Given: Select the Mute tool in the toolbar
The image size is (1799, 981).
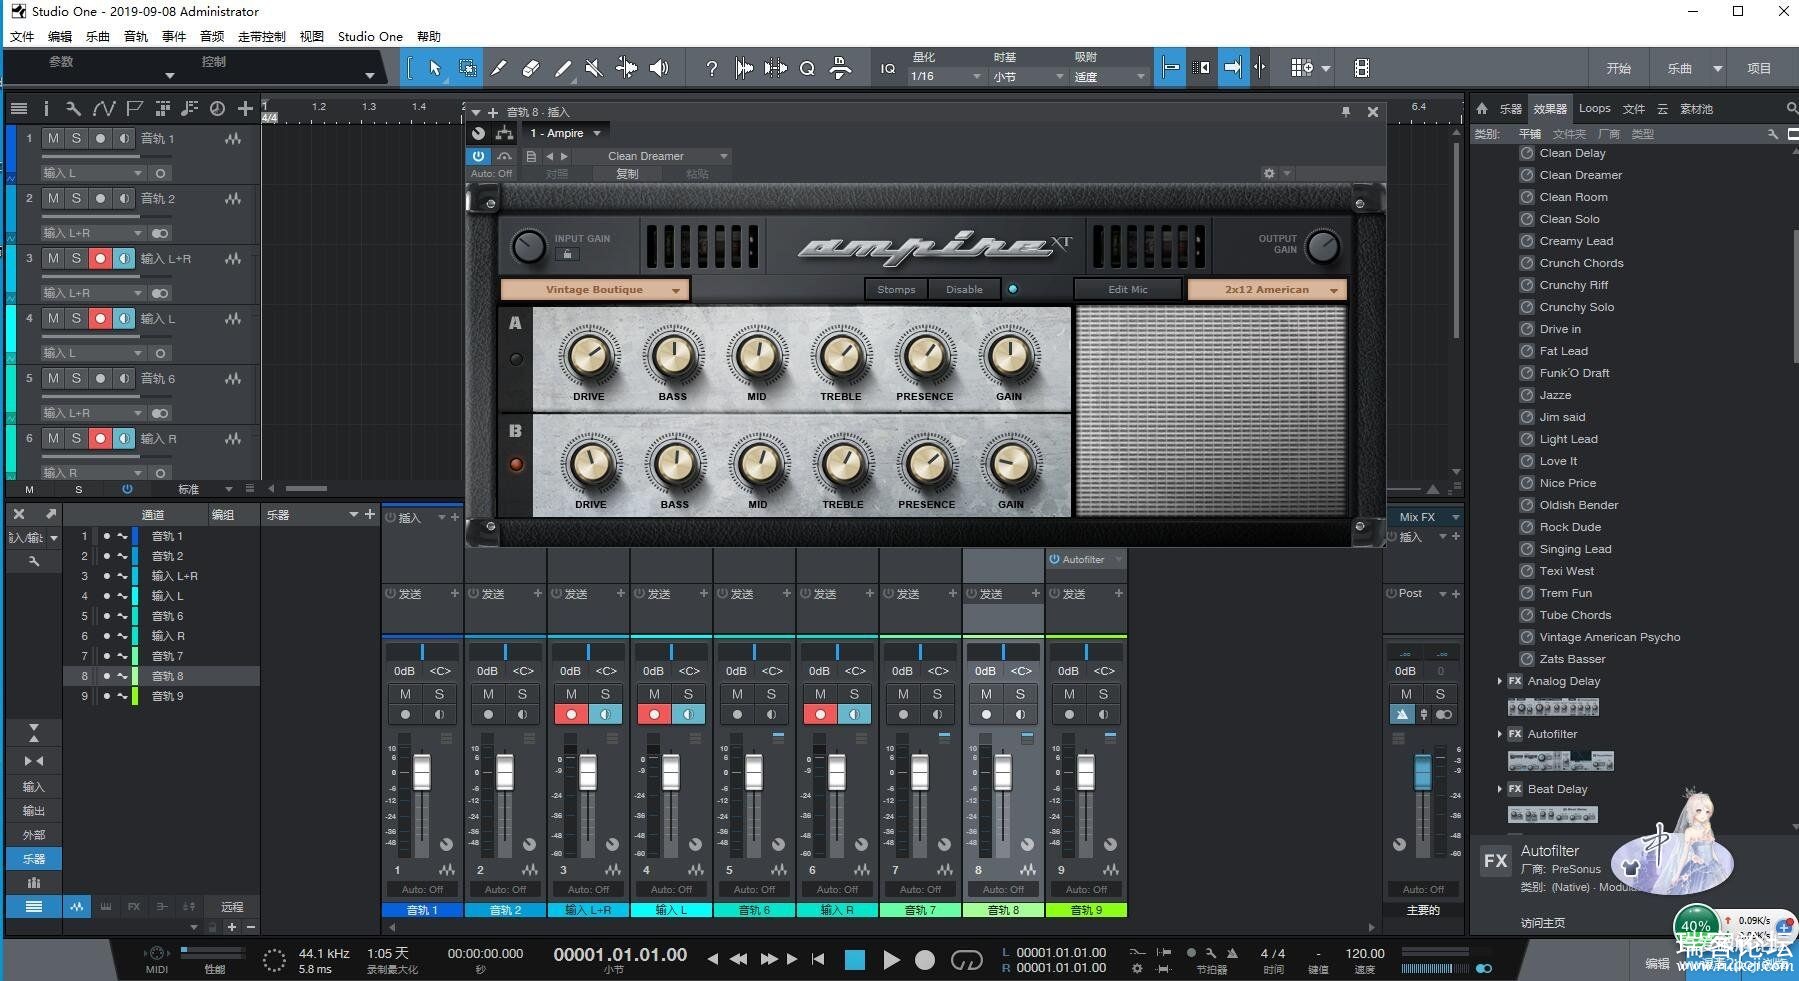Looking at the screenshot, I should click(594, 68).
